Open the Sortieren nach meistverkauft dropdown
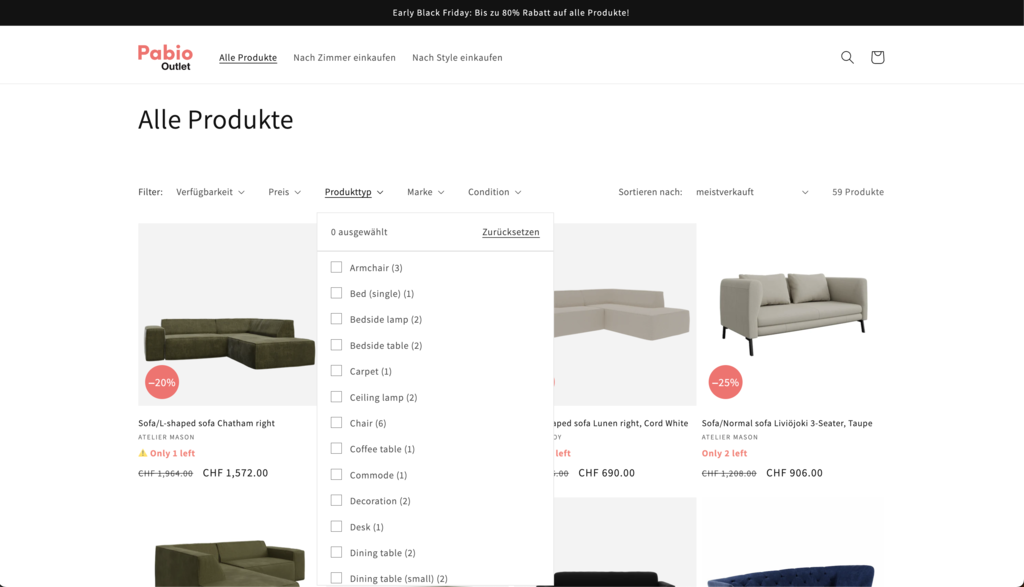The image size is (1024, 587). click(752, 192)
